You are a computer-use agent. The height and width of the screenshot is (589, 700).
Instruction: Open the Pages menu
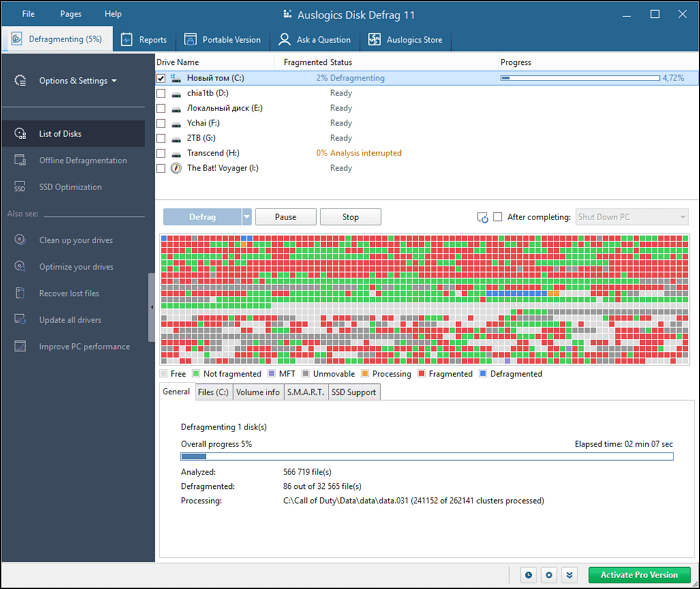coord(71,14)
